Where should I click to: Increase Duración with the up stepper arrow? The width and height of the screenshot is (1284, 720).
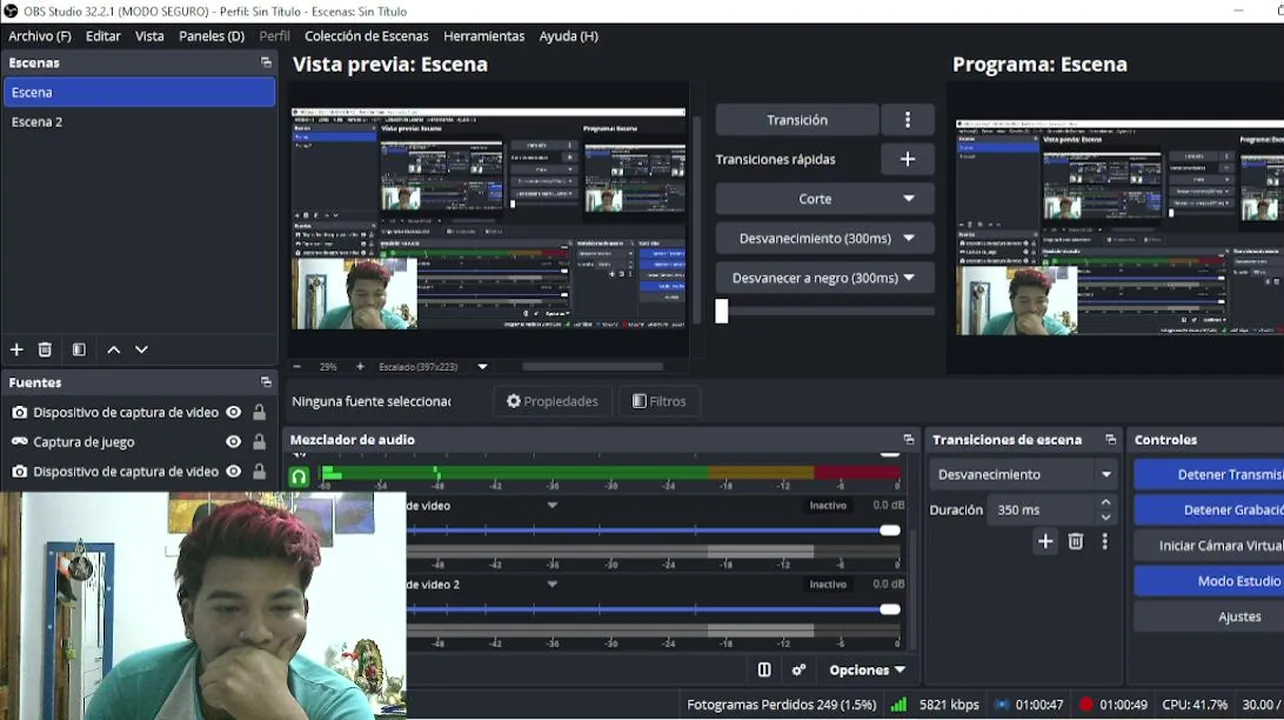pos(1105,503)
